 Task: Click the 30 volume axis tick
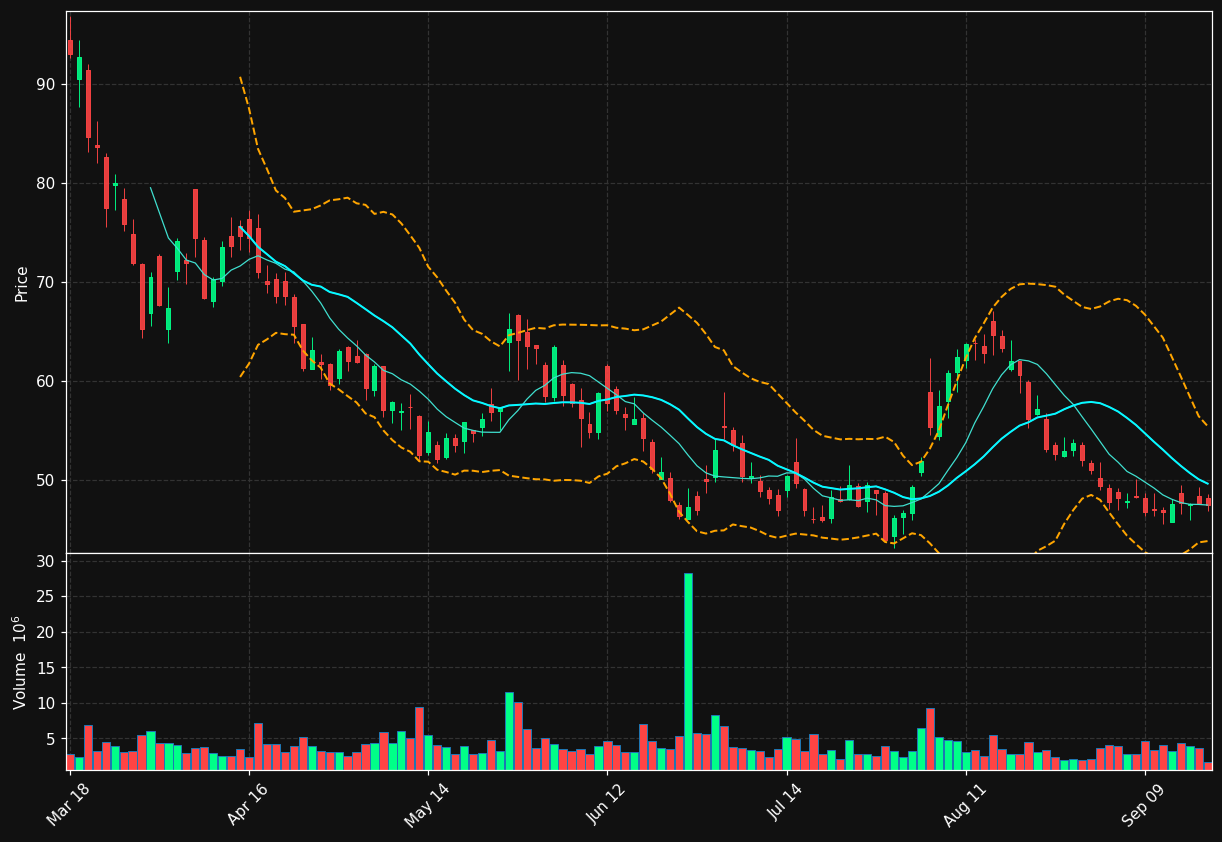point(46,562)
